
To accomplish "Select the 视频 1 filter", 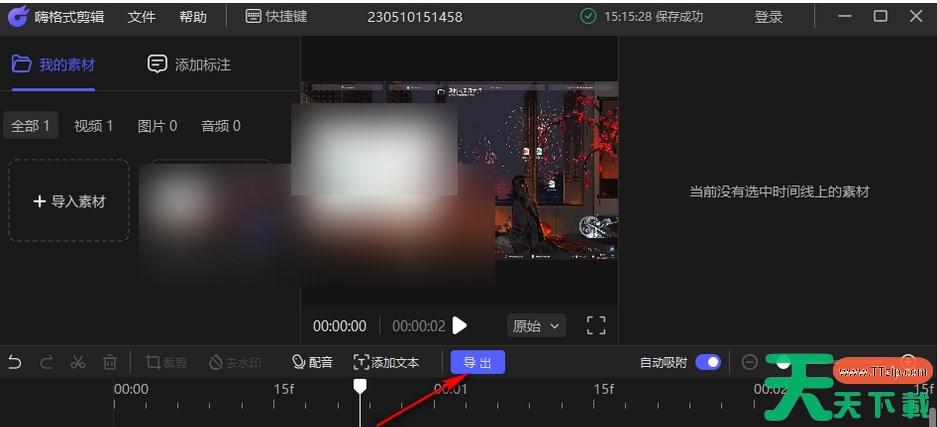I will tap(93, 126).
